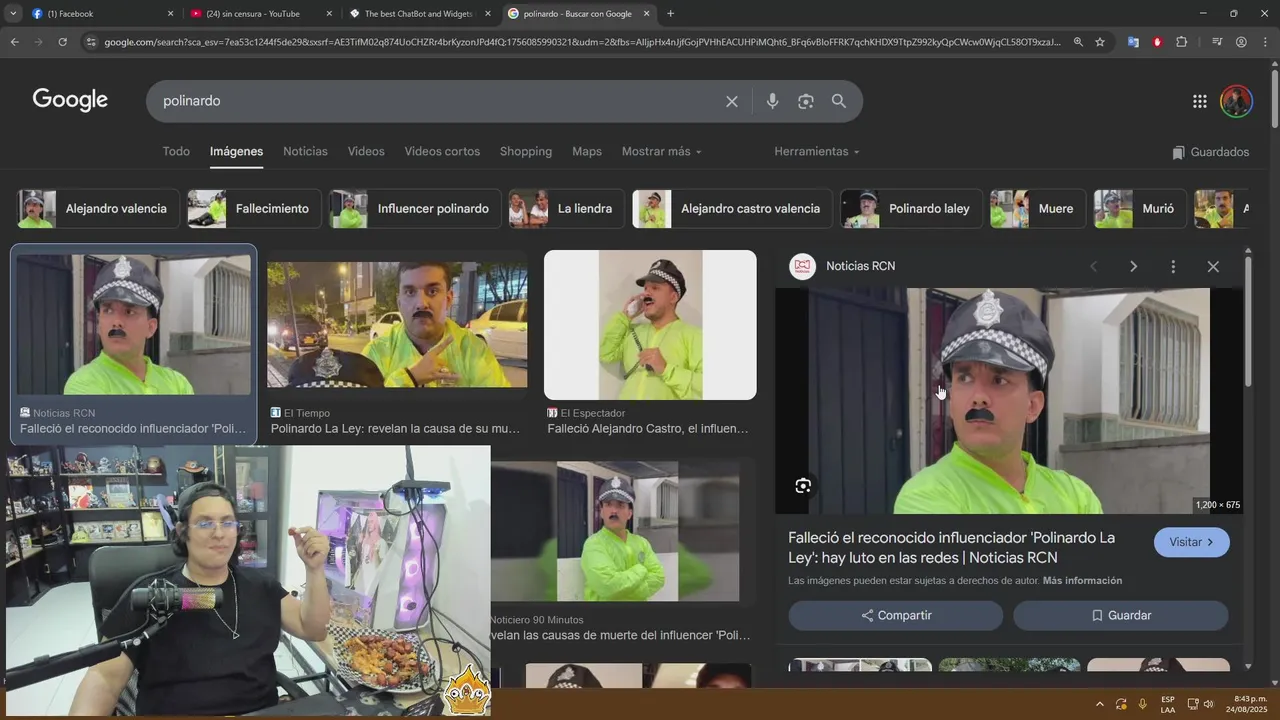Open the Chrome profile icon

click(x=1241, y=42)
